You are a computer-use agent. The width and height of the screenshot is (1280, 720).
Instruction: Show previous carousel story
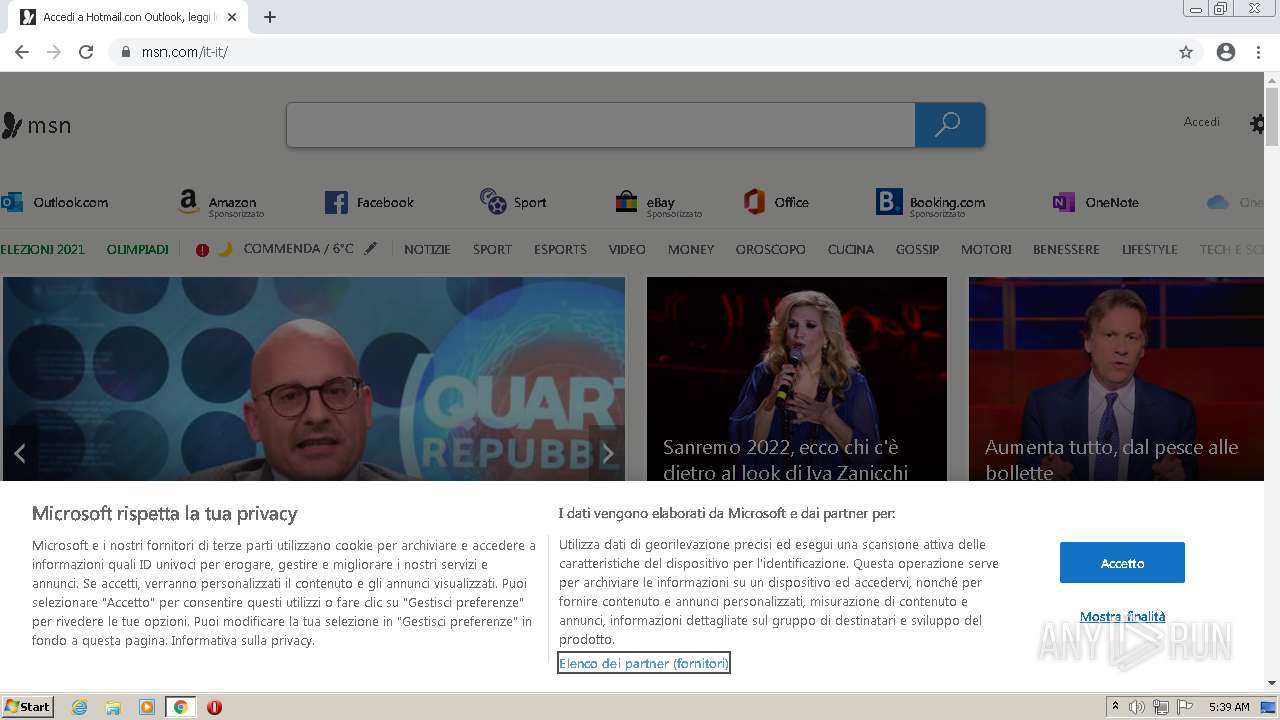(19, 453)
